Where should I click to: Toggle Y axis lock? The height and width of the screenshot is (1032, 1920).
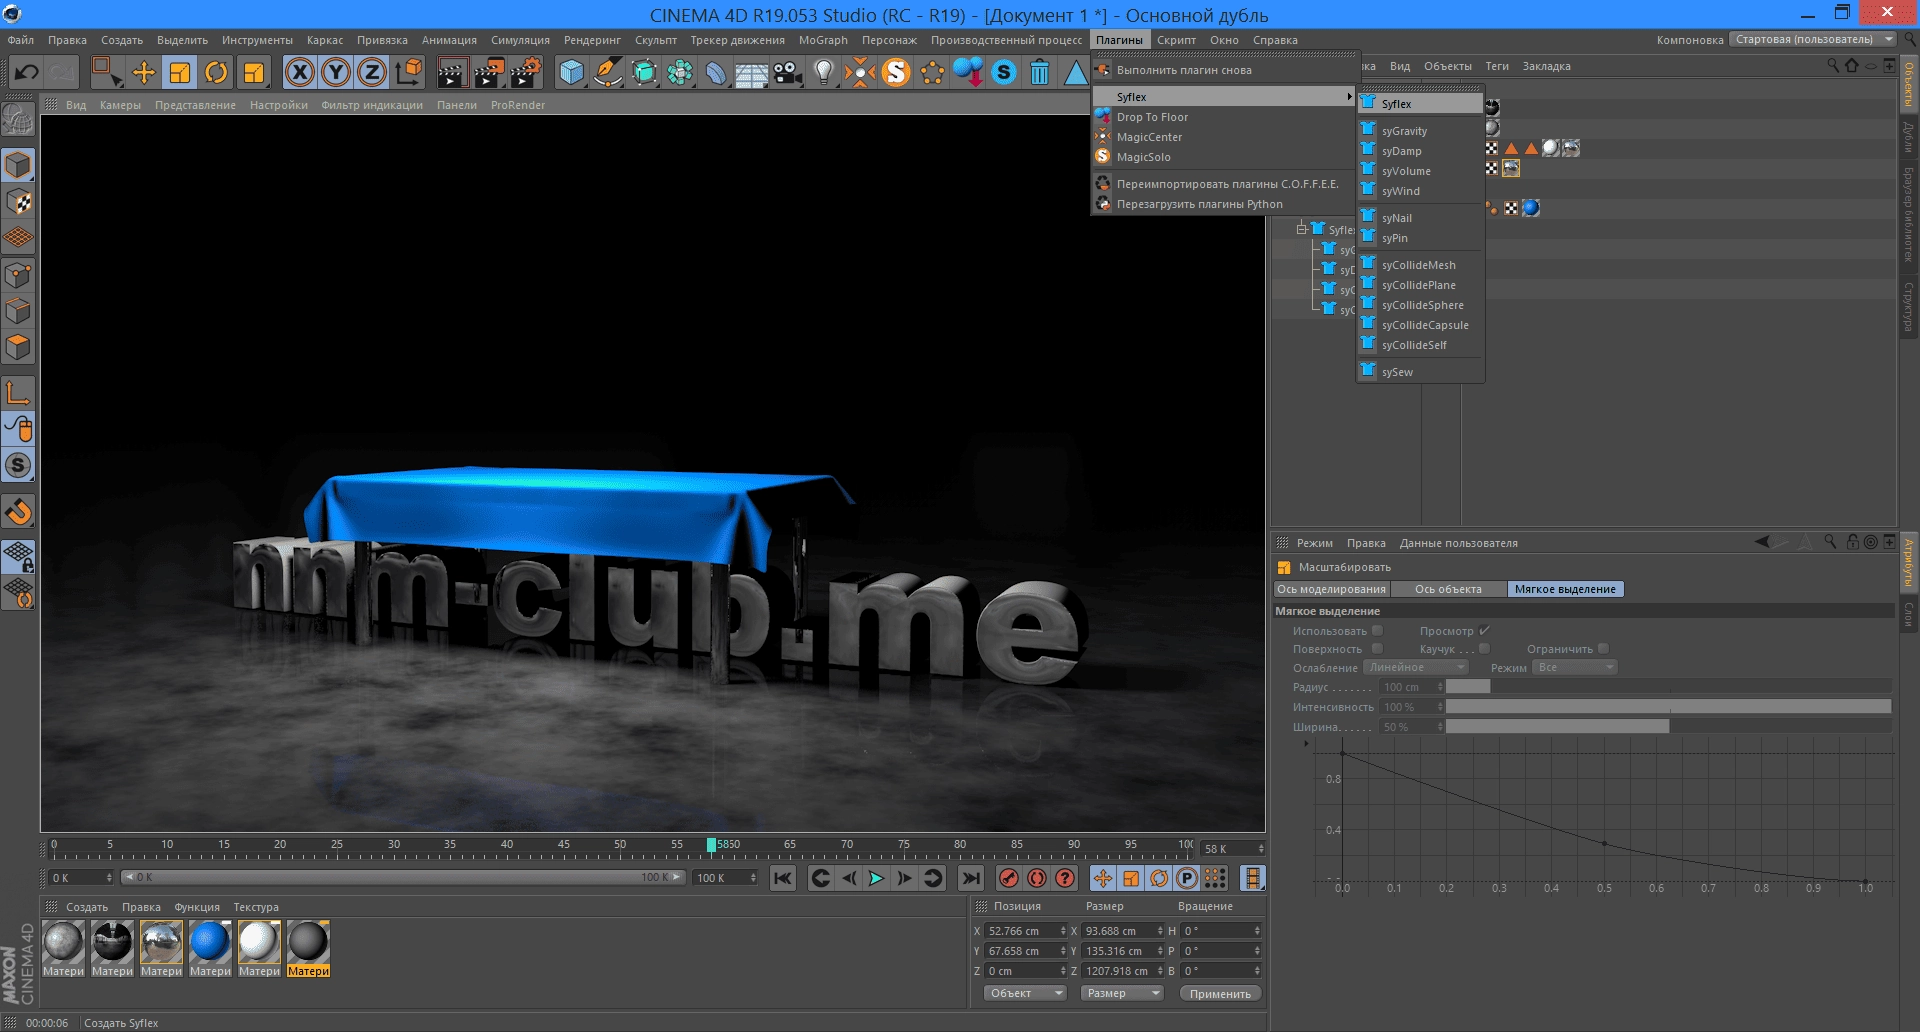point(337,72)
